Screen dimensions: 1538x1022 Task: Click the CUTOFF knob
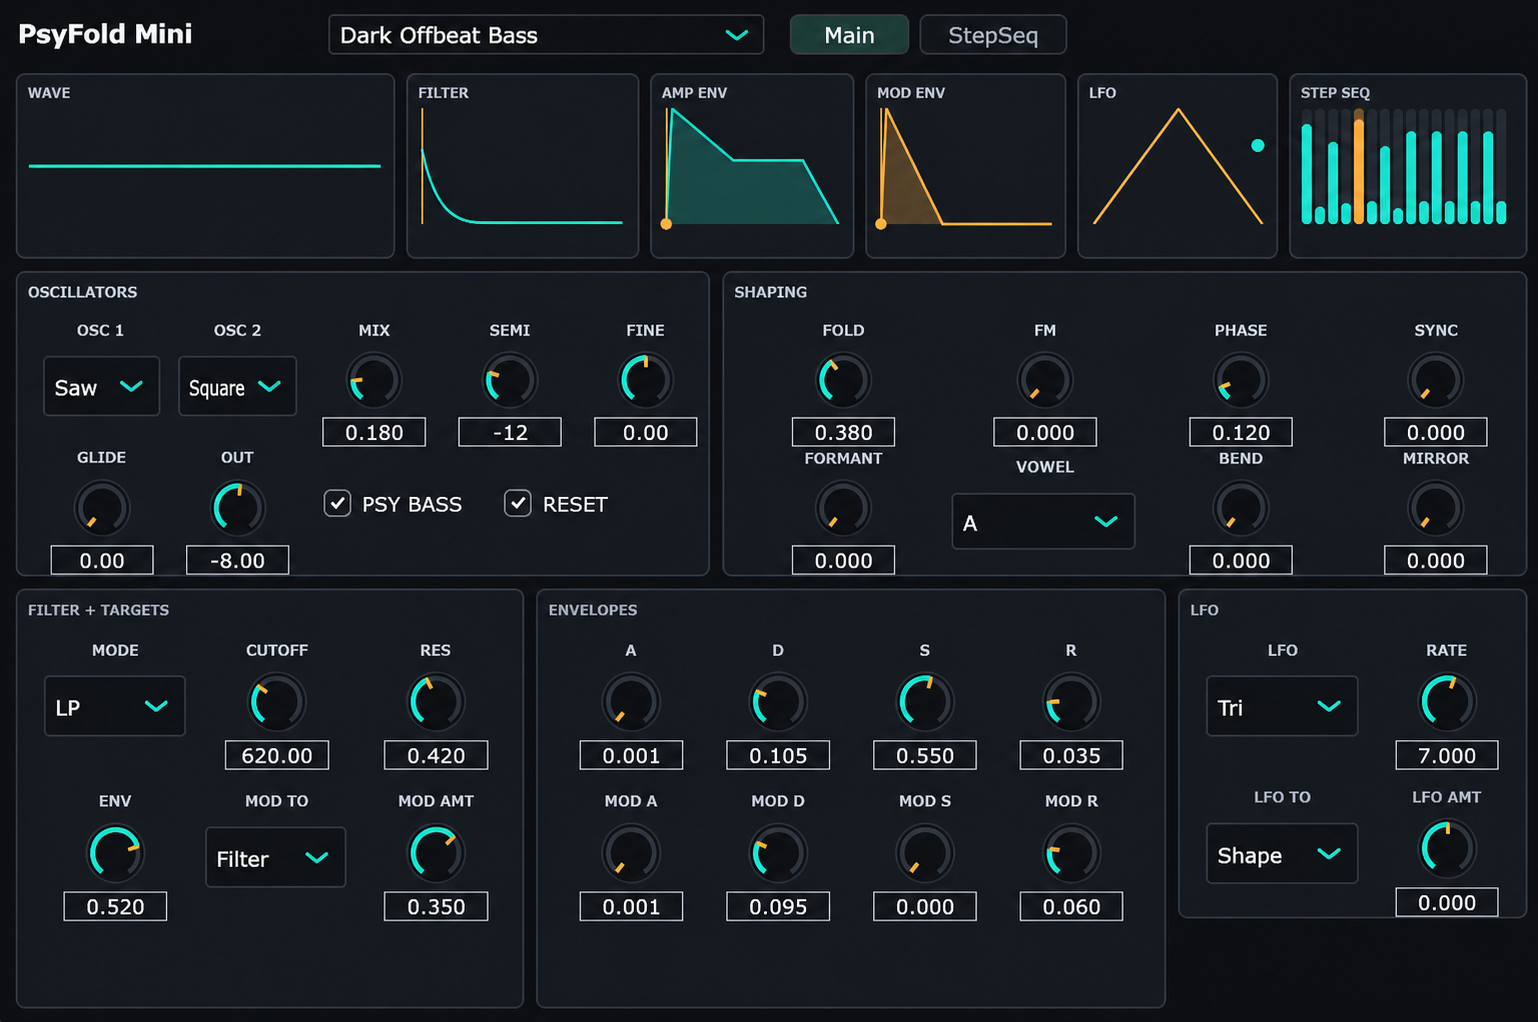(277, 702)
